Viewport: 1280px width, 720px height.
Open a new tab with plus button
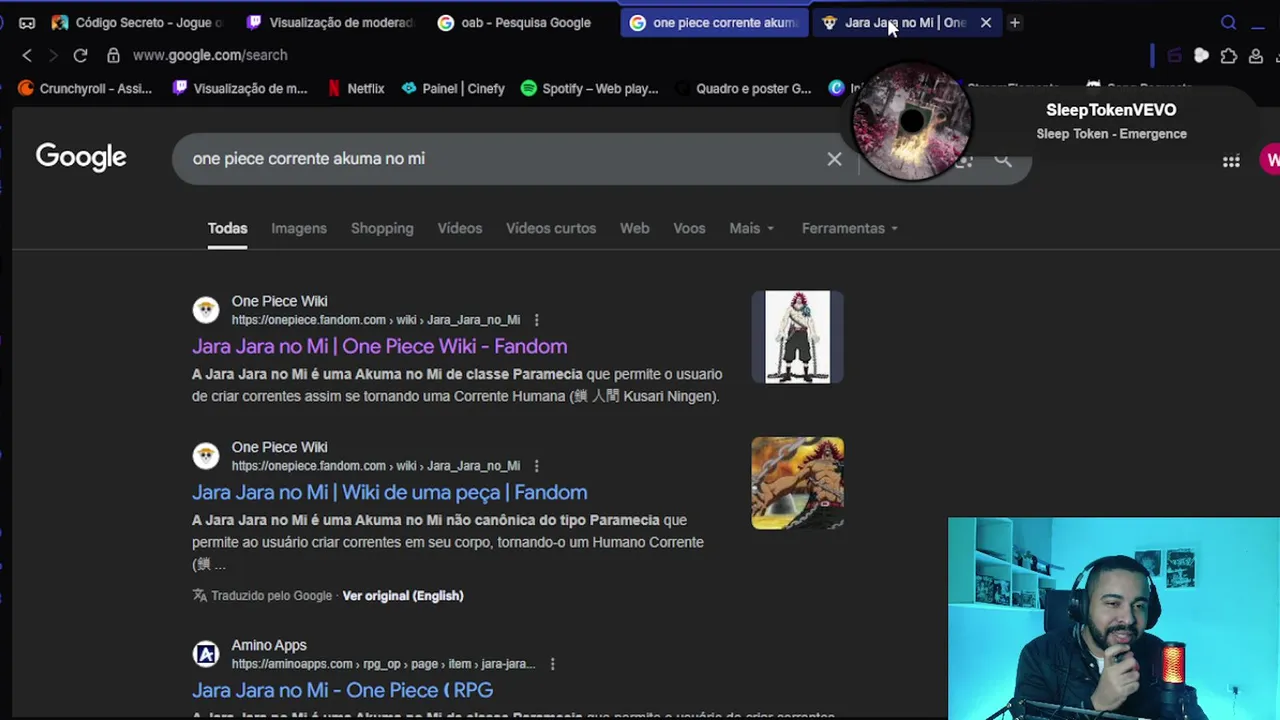[x=1014, y=22]
